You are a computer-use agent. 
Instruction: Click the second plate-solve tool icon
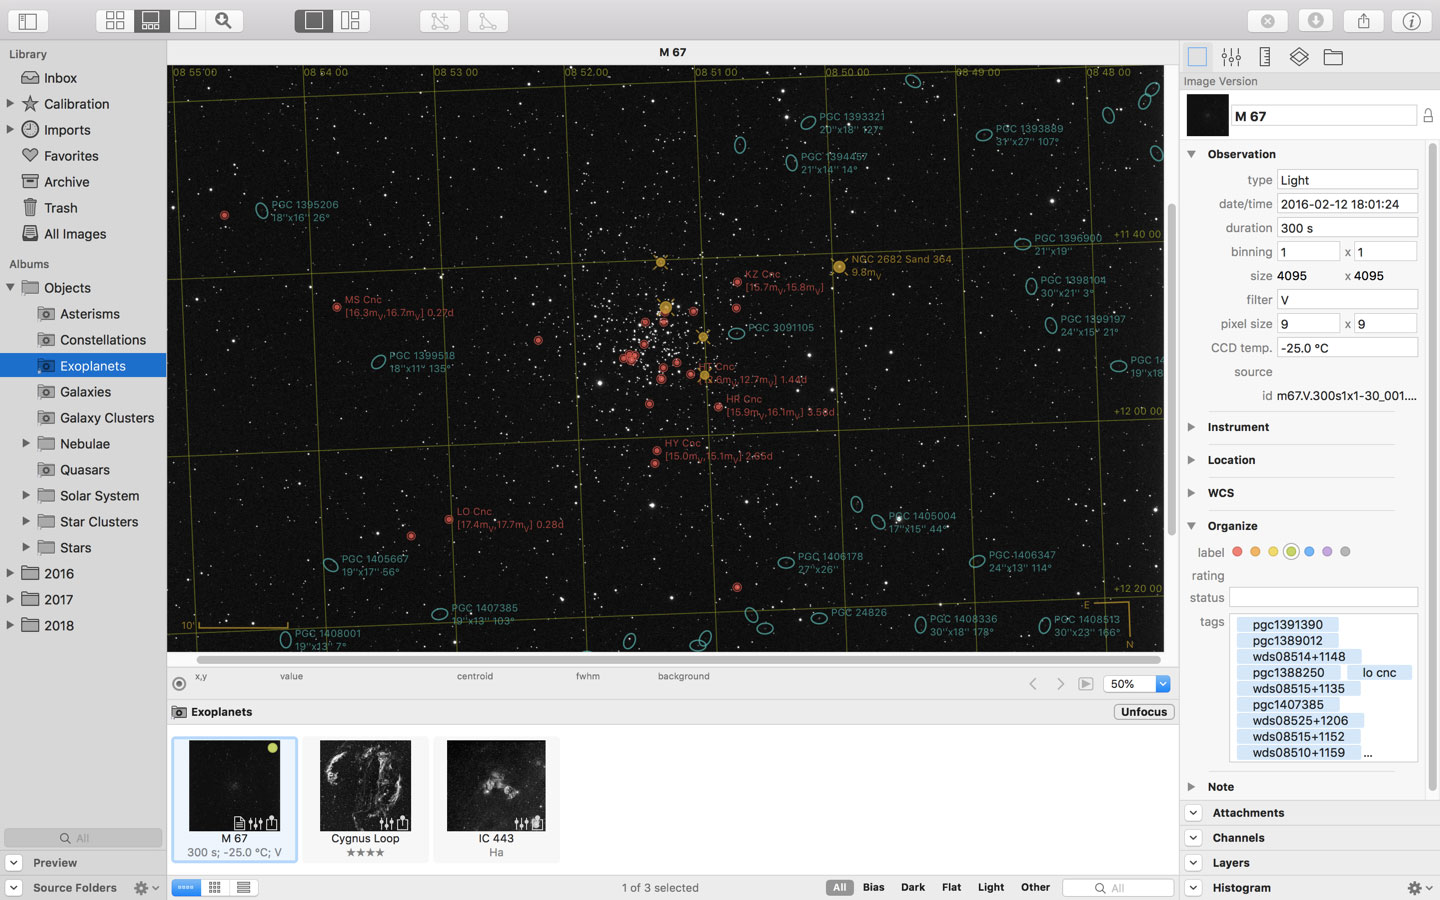tap(488, 21)
